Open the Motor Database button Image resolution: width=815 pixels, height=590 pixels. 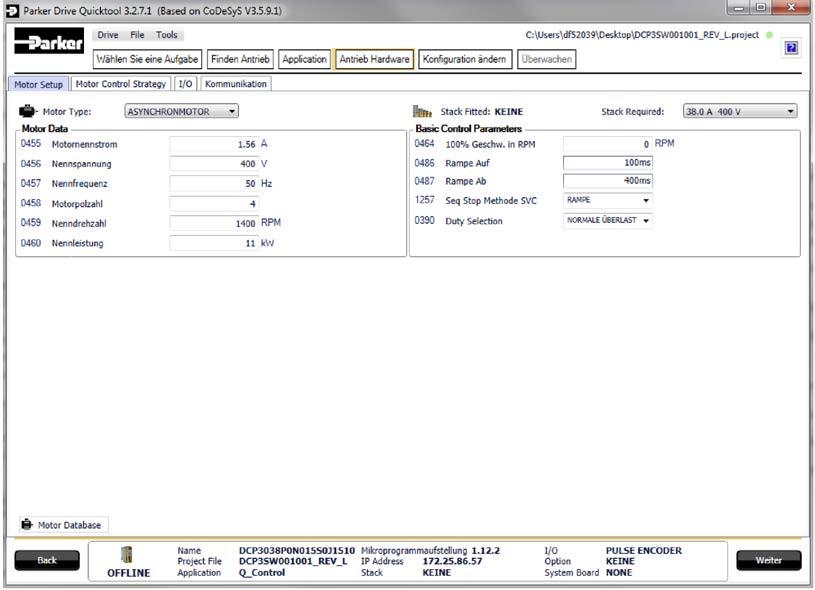coord(63,525)
